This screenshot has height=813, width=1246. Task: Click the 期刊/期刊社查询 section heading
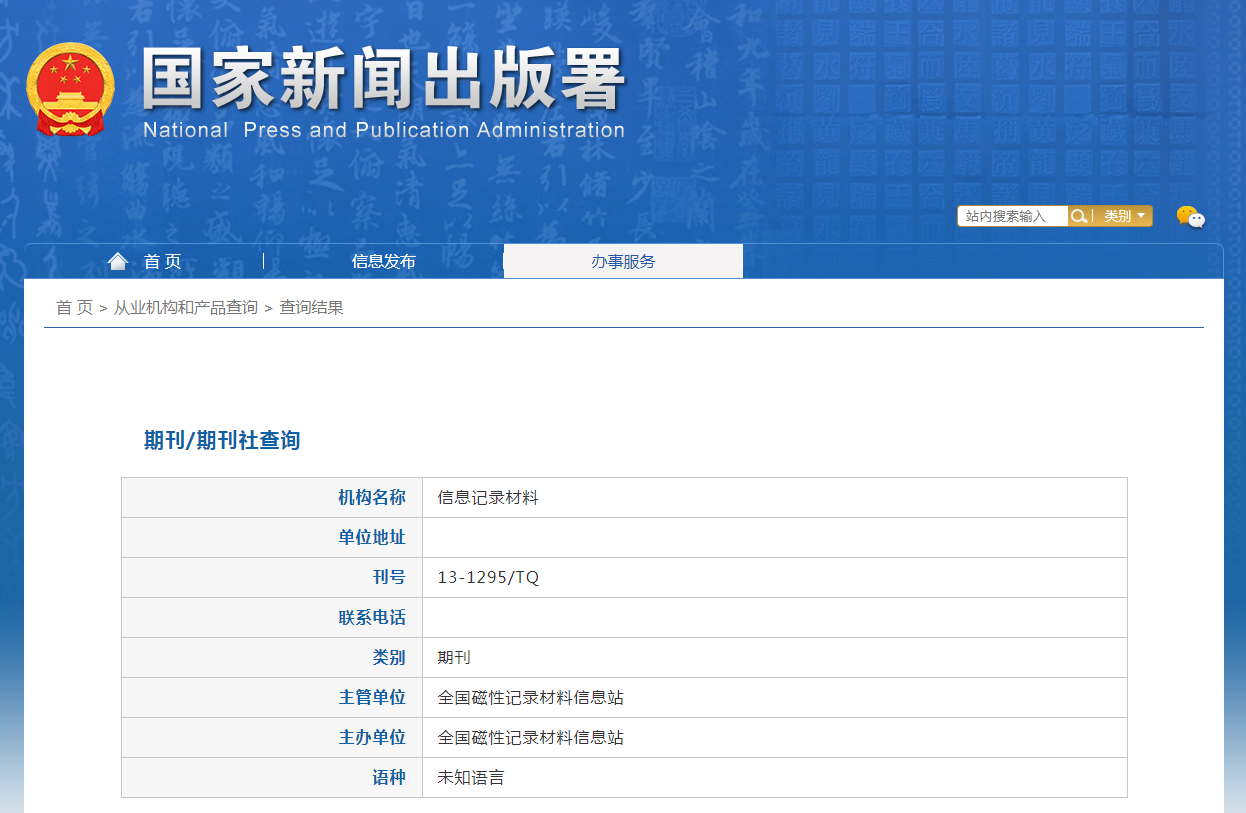[x=222, y=441]
